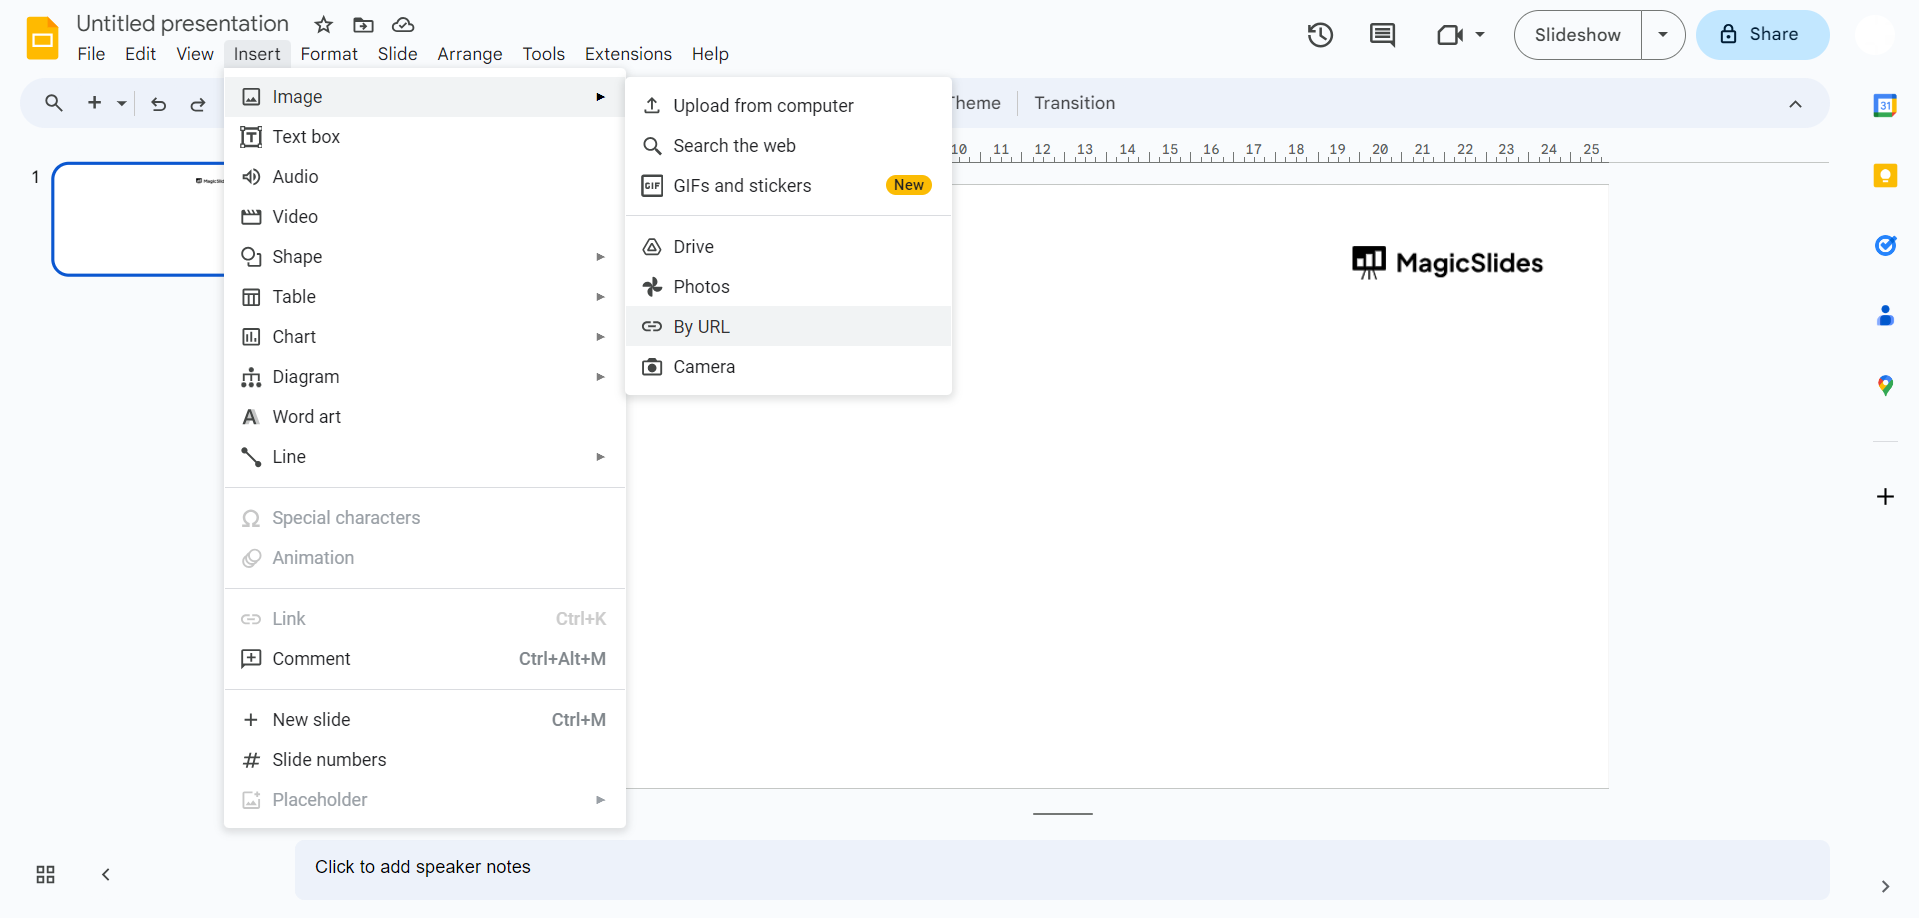This screenshot has width=1919, height=918.
Task: Open Google Tasks side panel icon
Action: click(1885, 245)
